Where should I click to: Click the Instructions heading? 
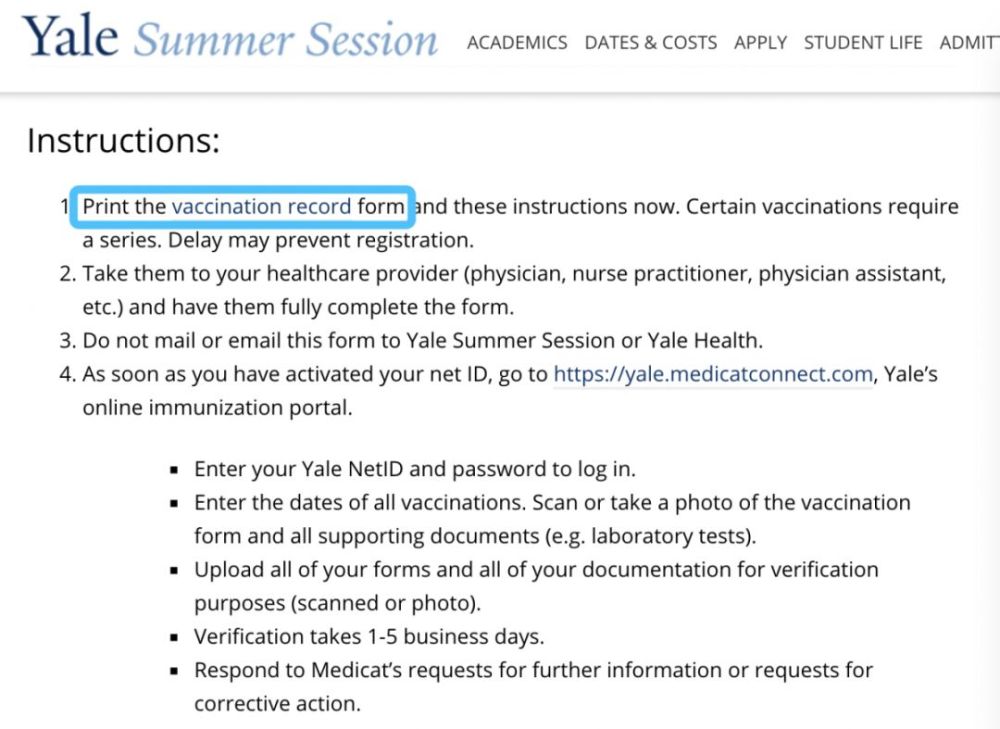point(123,141)
